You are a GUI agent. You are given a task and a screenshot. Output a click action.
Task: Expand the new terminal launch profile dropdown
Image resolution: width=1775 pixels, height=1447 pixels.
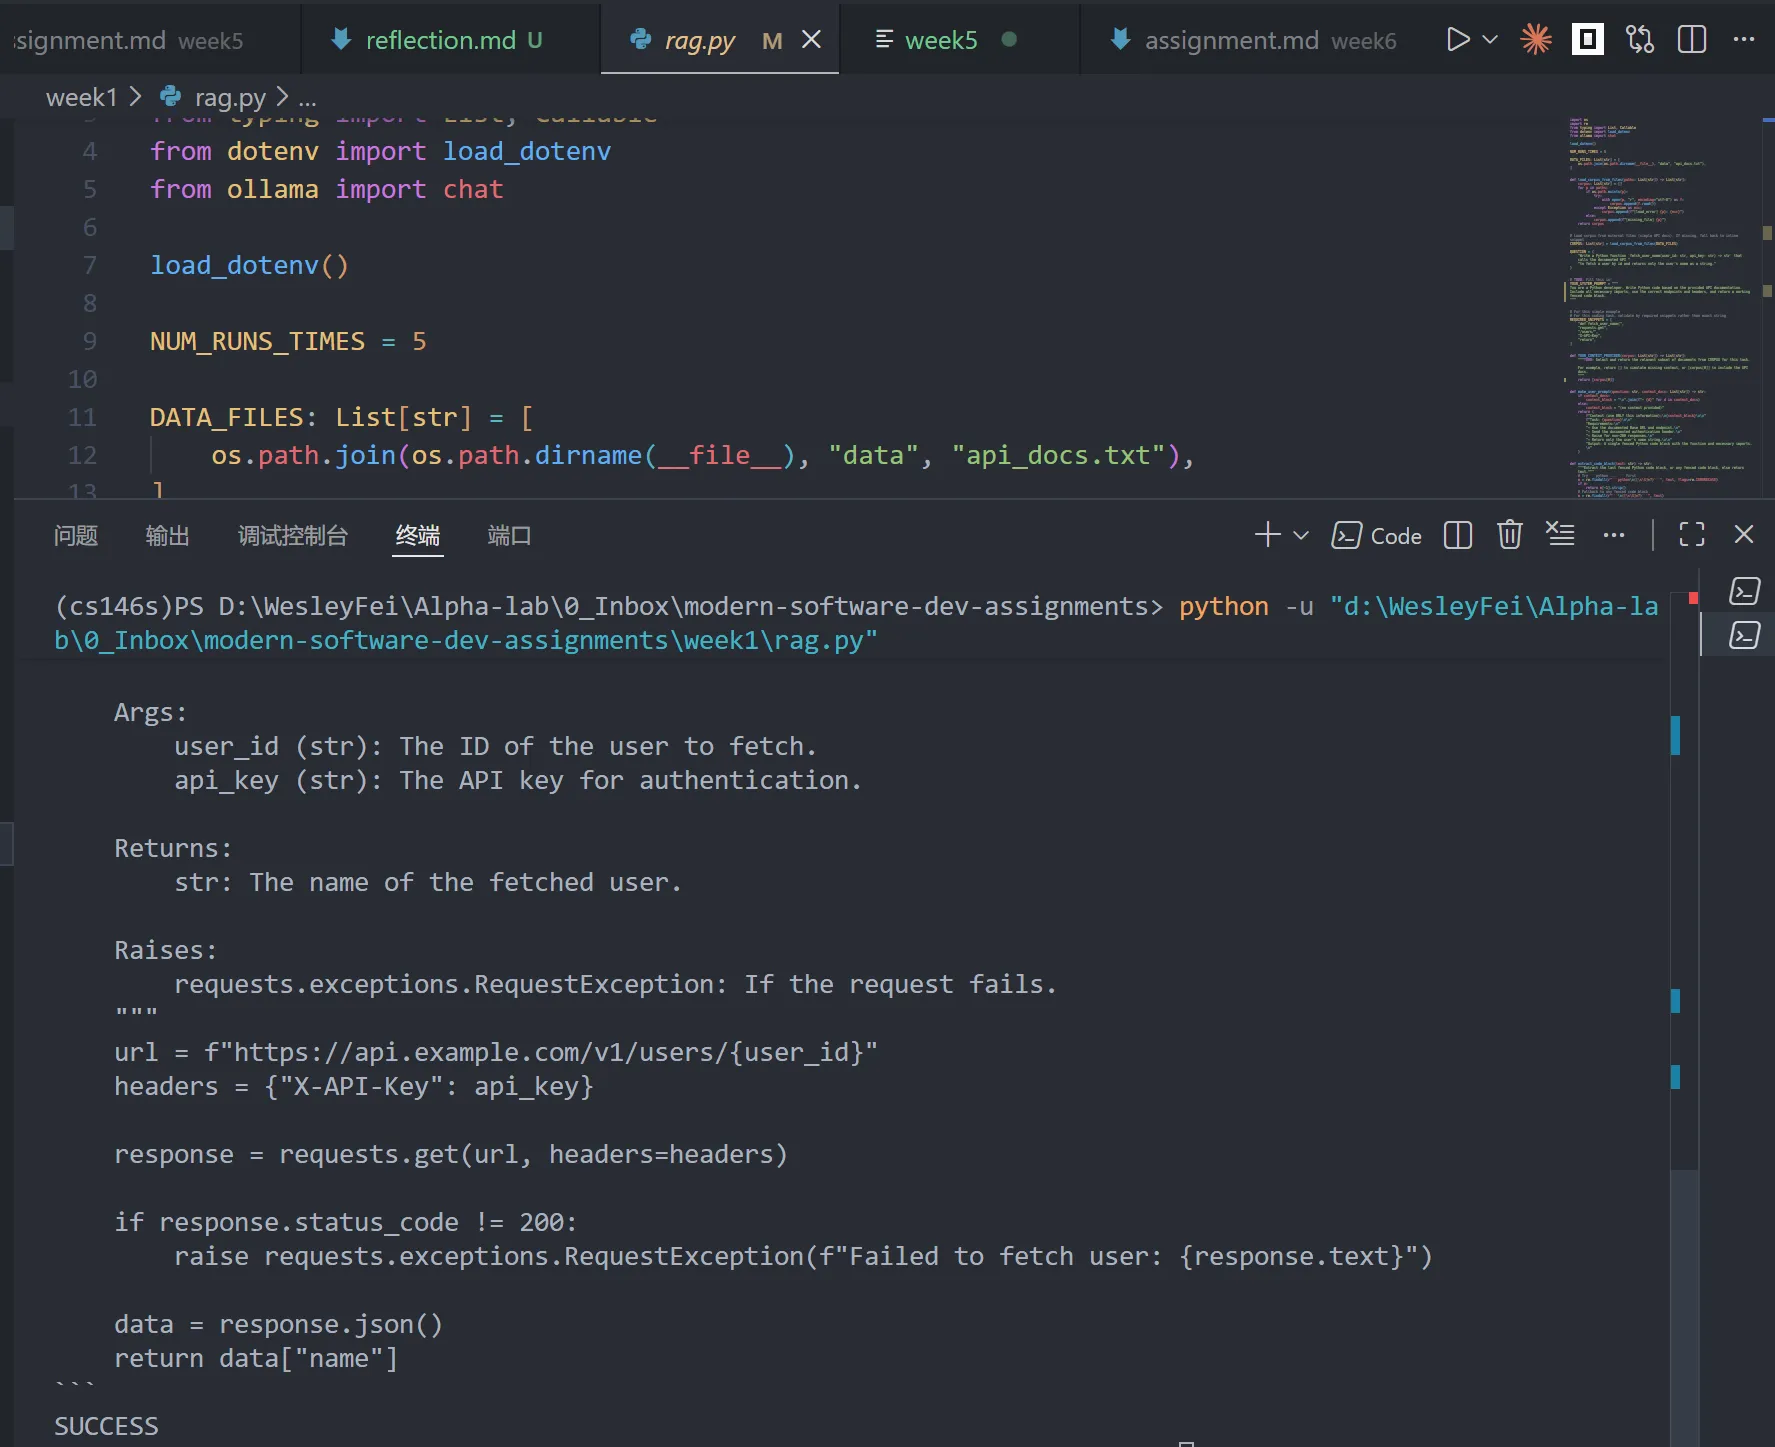1301,535
